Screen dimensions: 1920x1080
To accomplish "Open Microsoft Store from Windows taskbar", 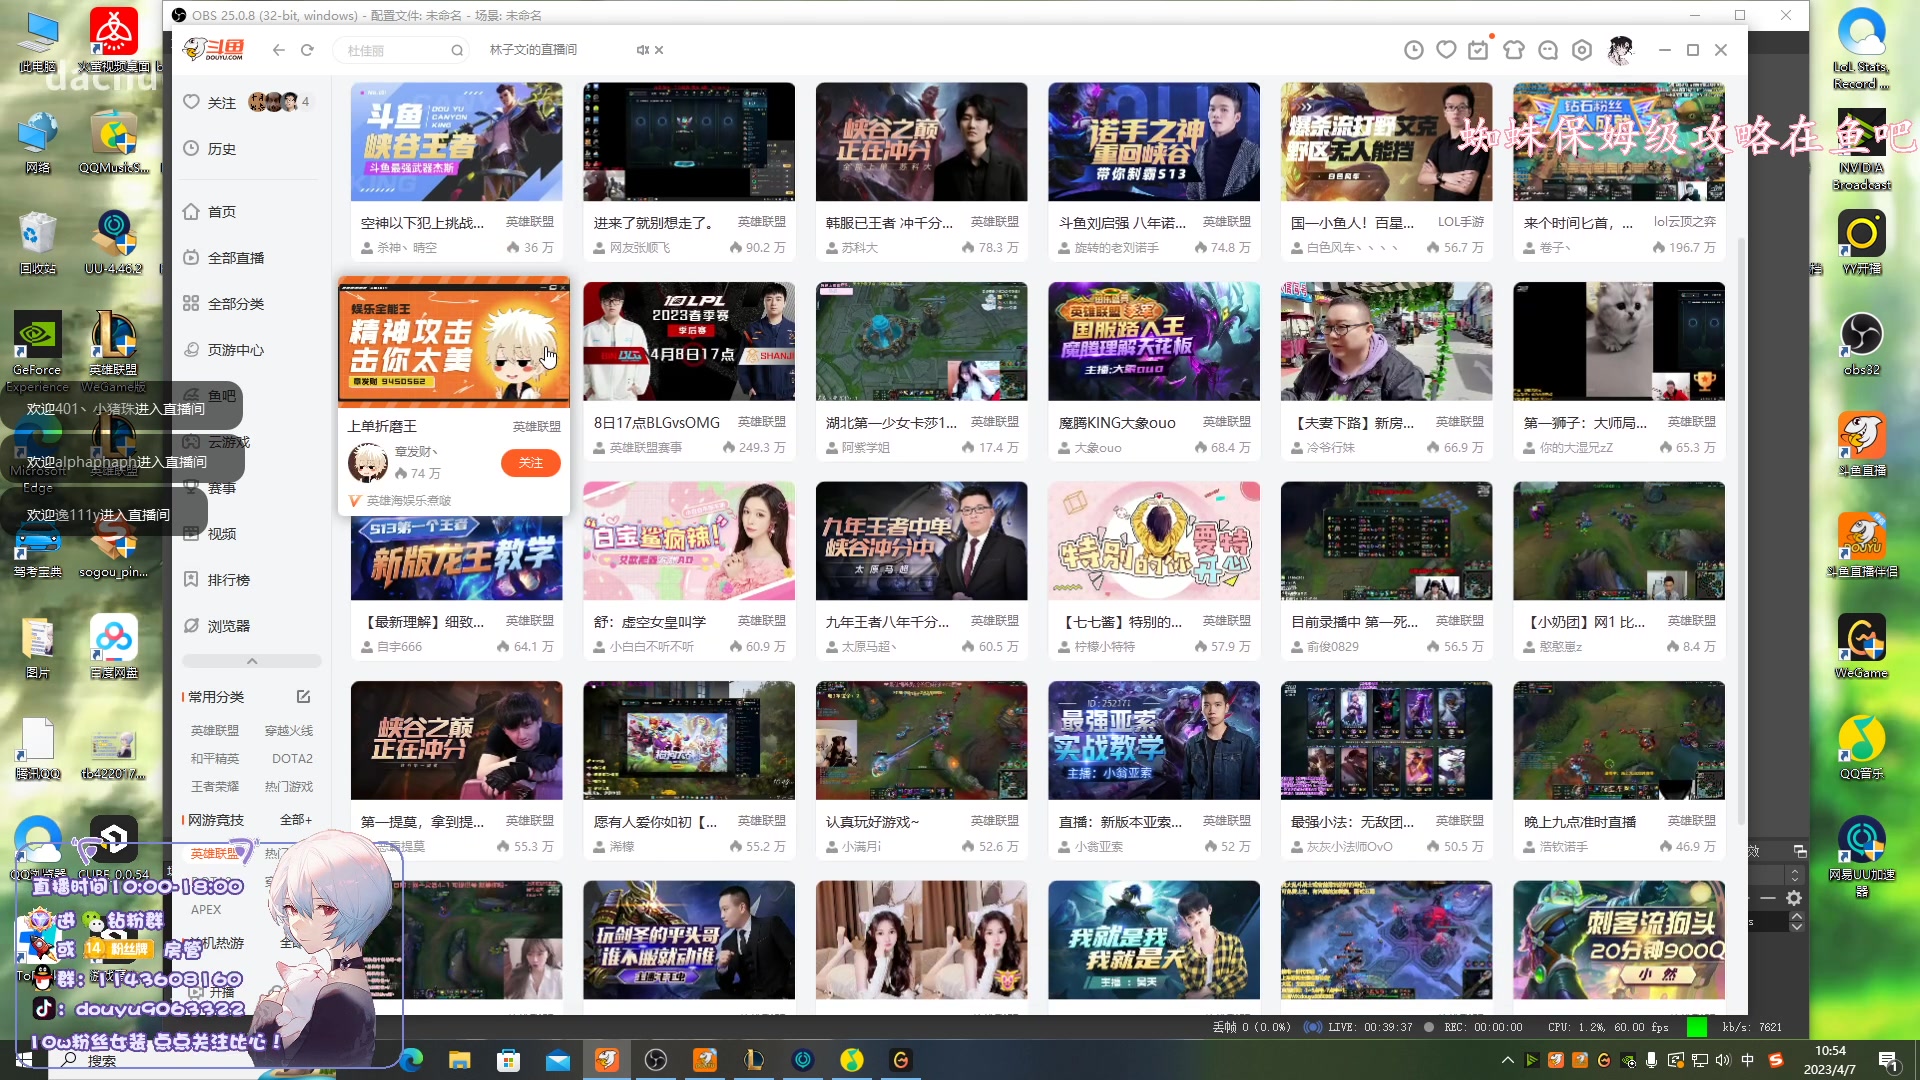I will tap(509, 1060).
